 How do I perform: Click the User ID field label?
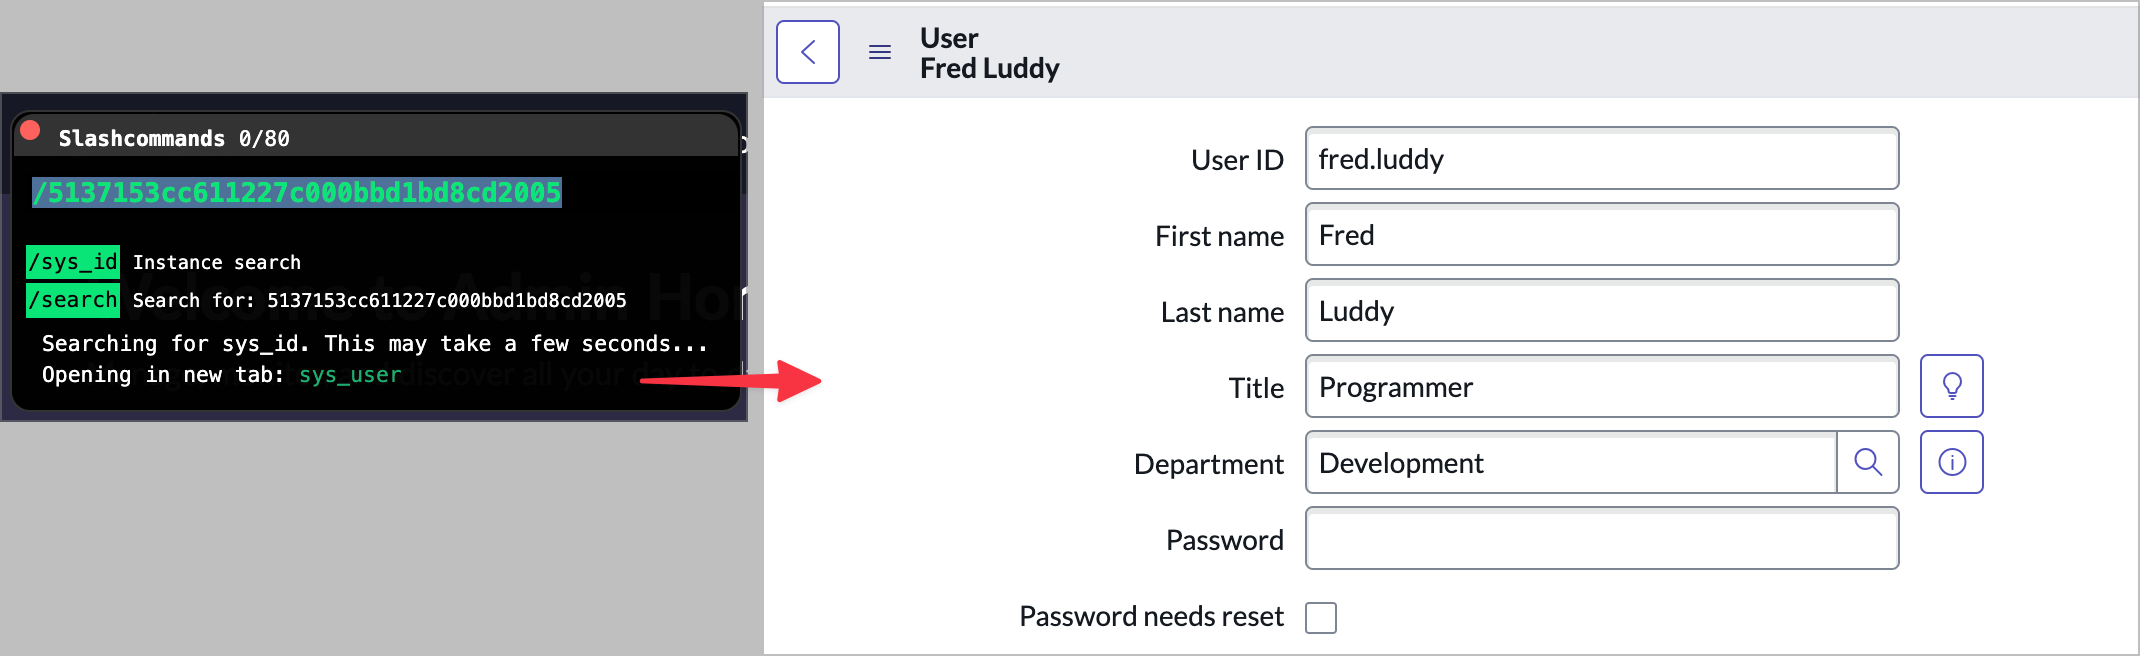pos(1237,160)
